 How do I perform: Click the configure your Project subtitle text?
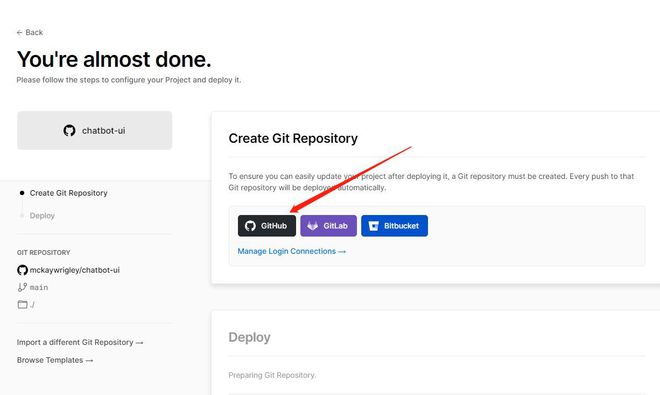129,80
